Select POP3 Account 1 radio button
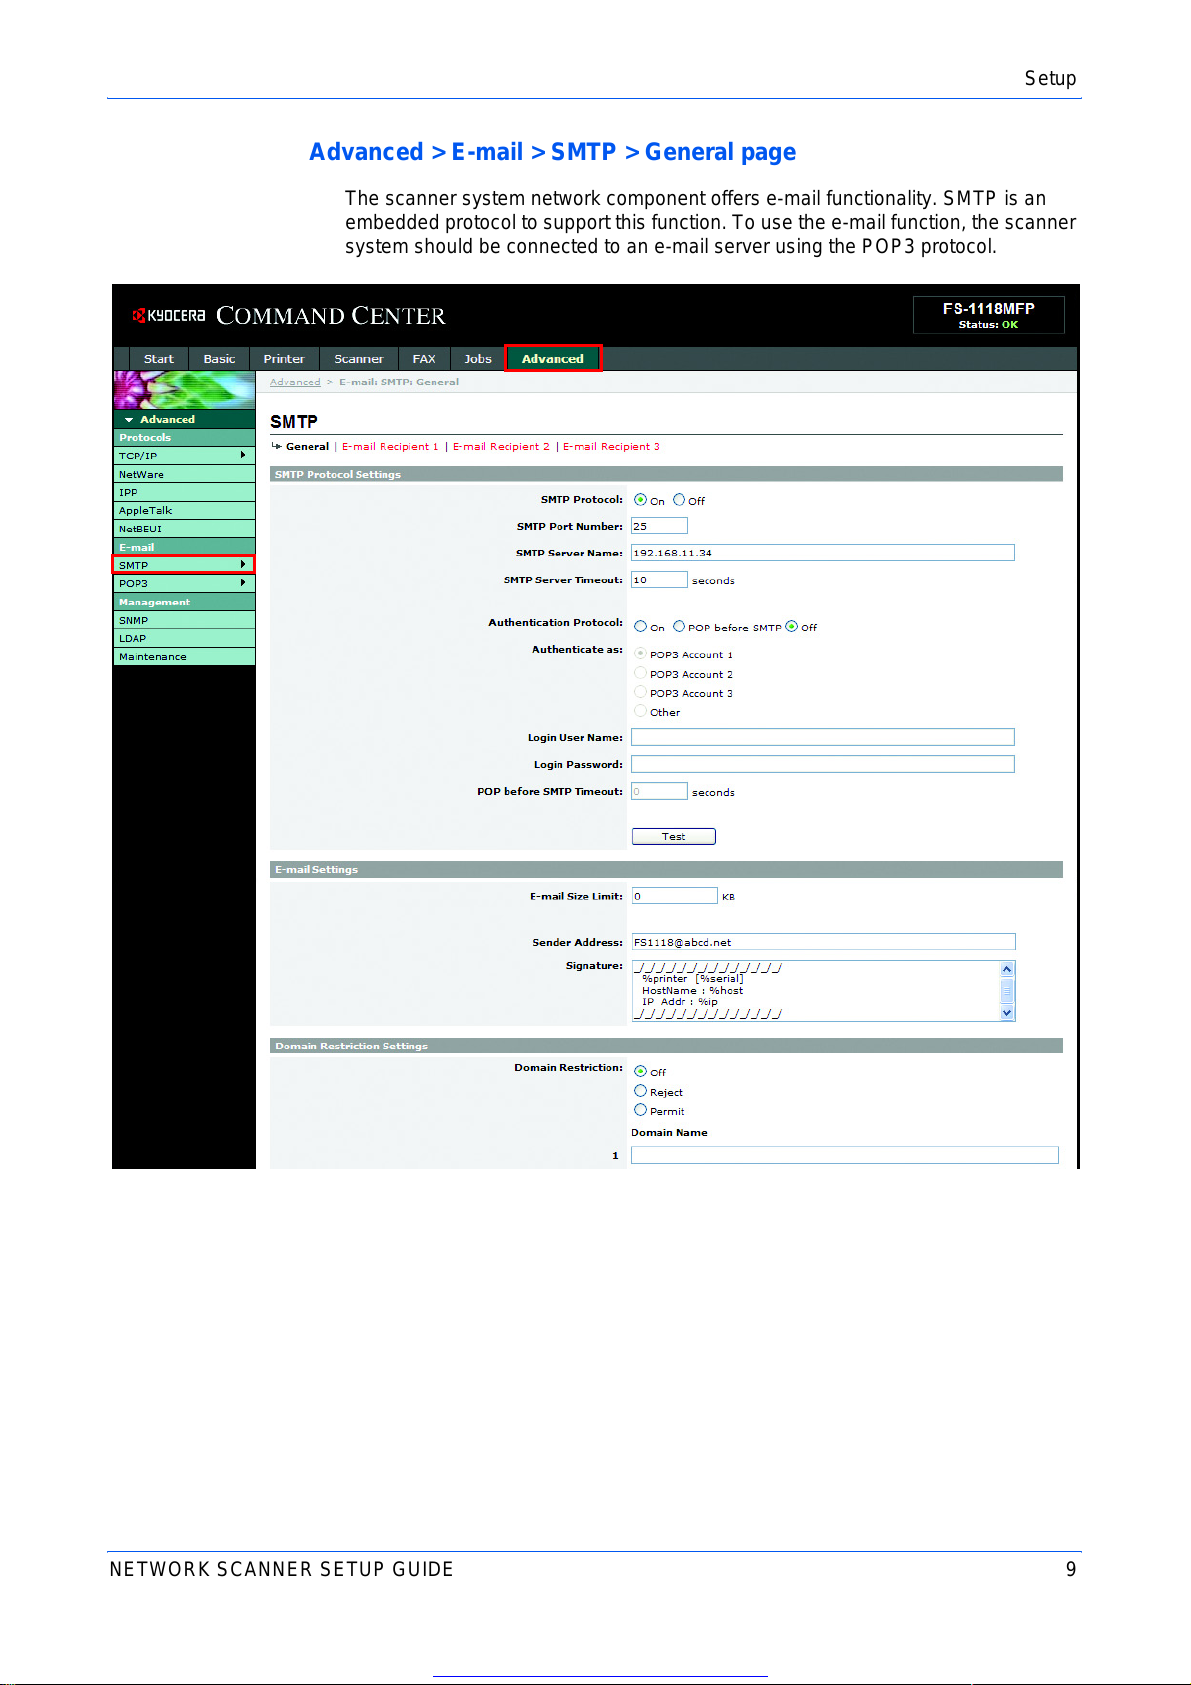This screenshot has height=1685, width=1191. pyautogui.click(x=640, y=654)
